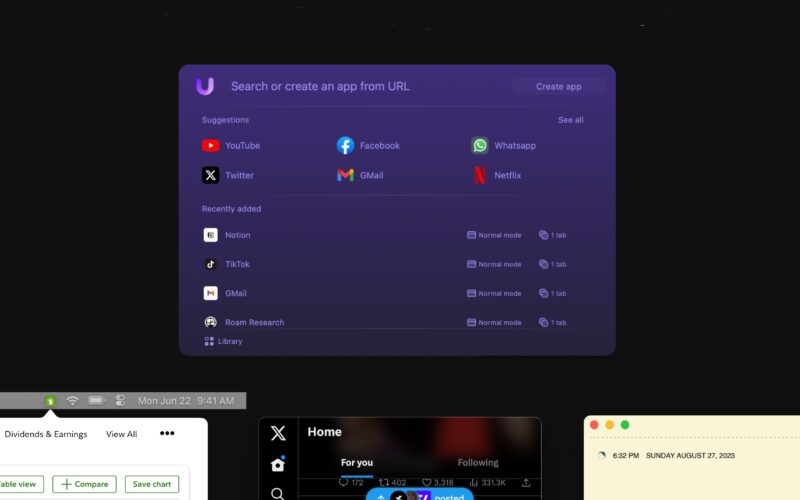Open the TikTok app icon
The image size is (800, 500).
210,264
